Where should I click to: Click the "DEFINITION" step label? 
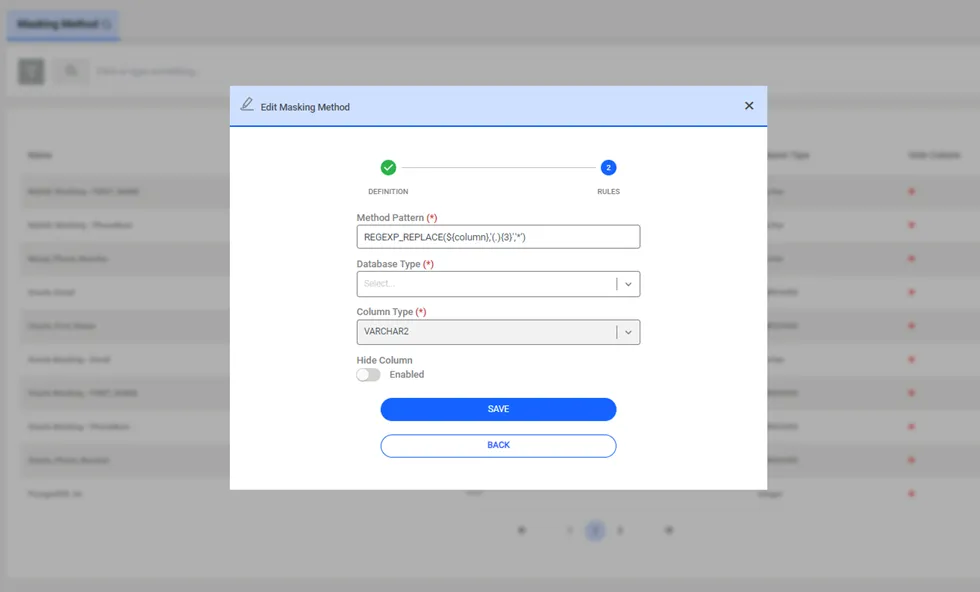[388, 191]
